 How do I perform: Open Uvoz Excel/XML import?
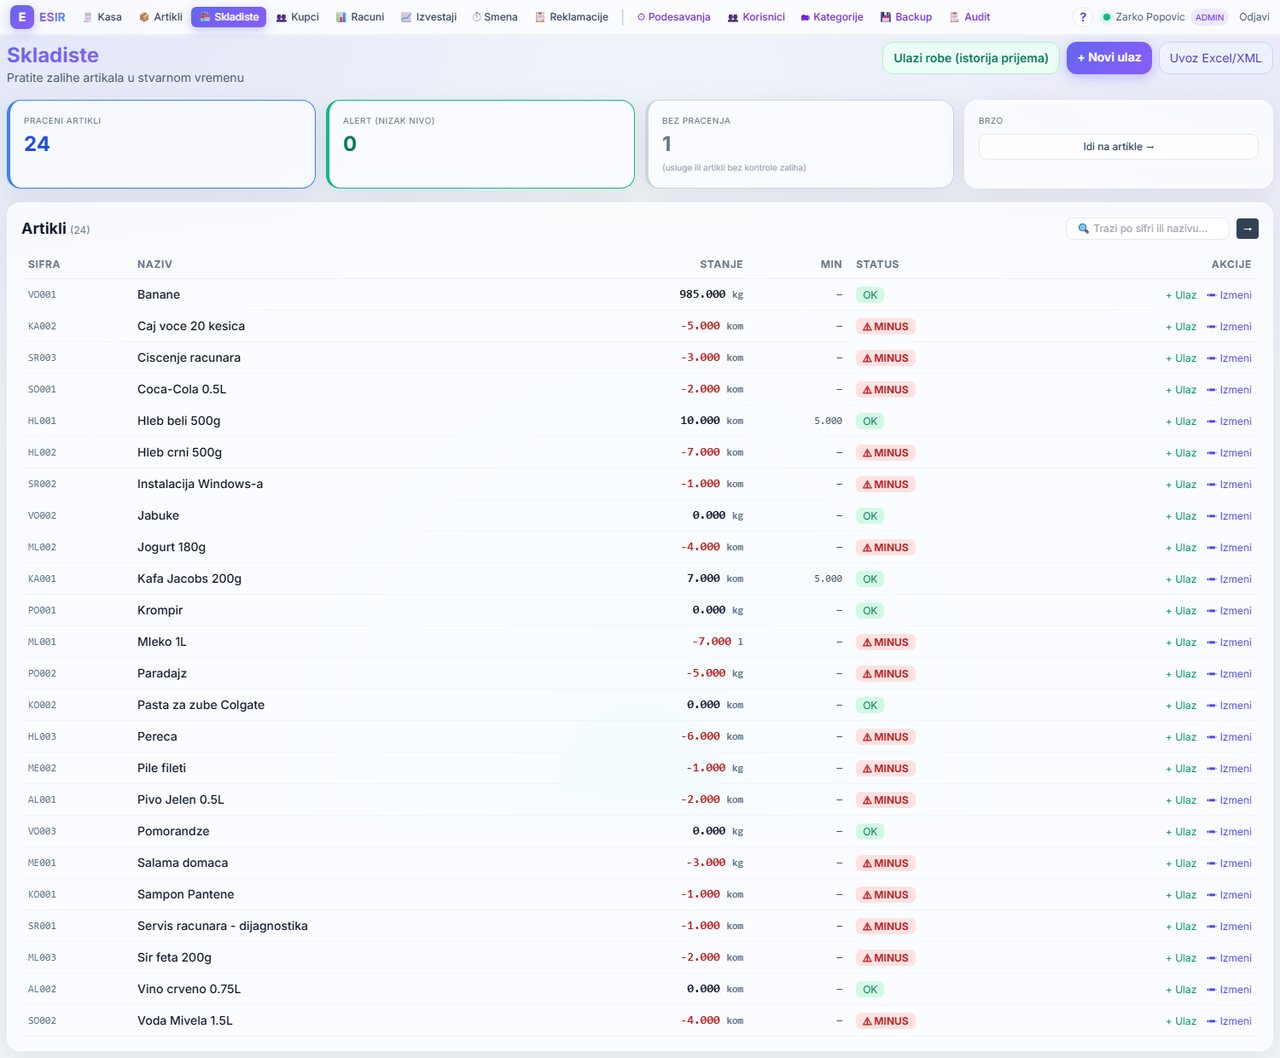coord(1216,58)
